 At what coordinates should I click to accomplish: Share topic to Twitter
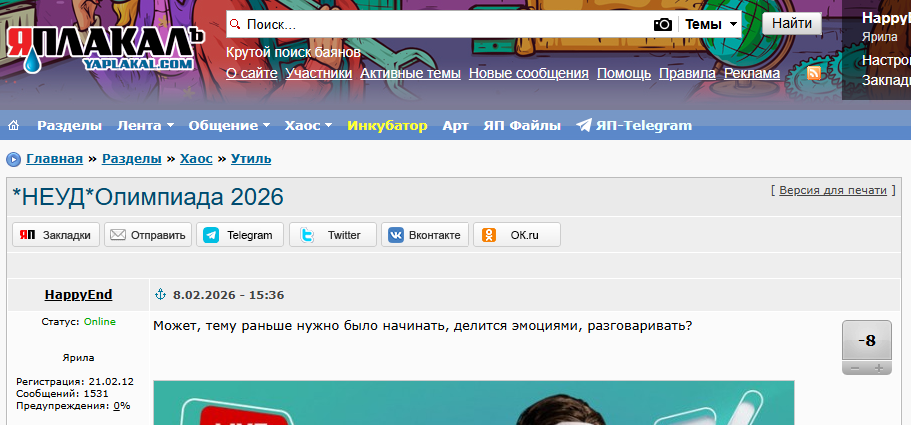tap(333, 235)
